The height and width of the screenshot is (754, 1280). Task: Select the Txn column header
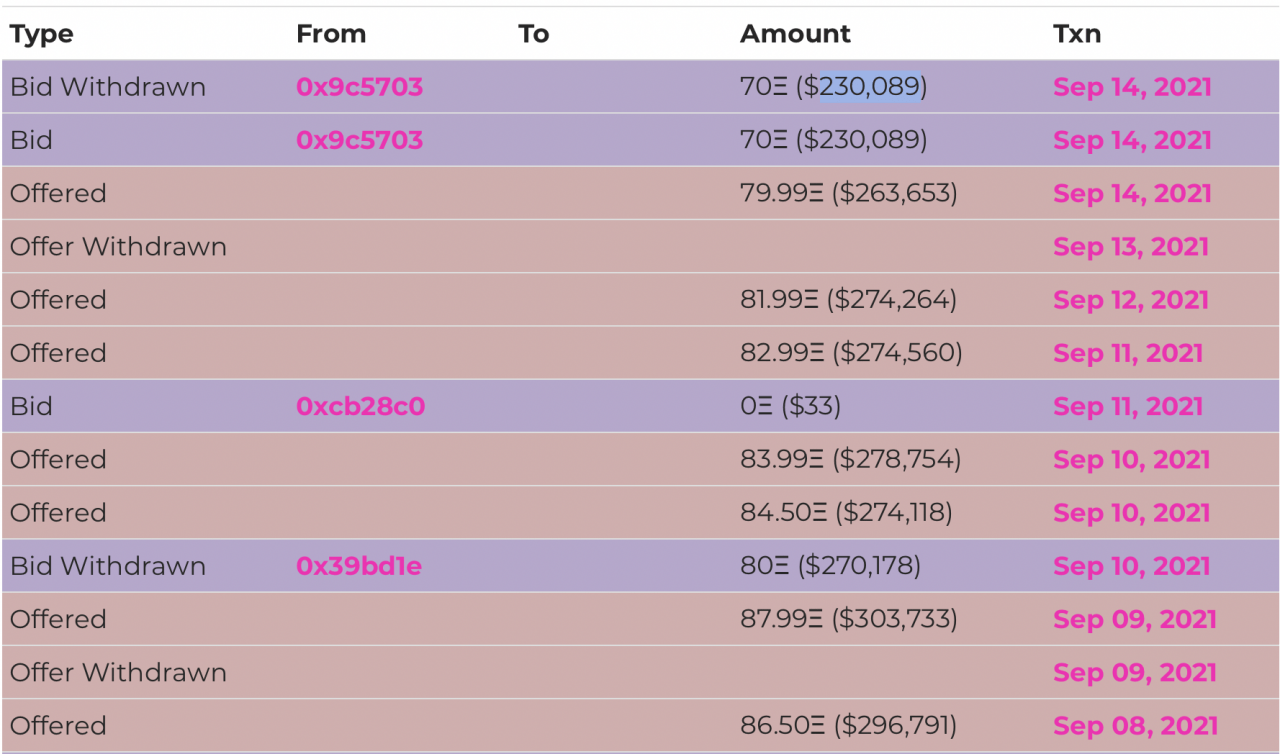[x=1076, y=34]
